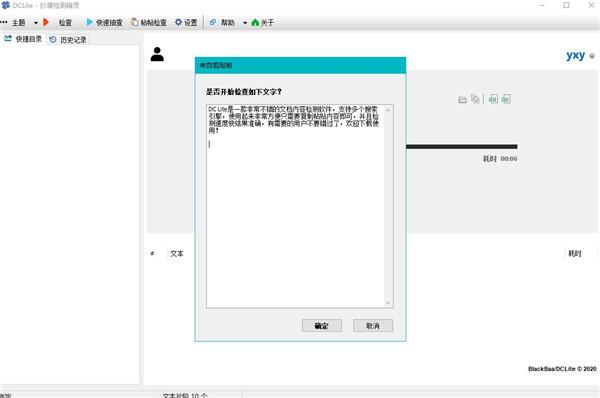This screenshot has width=600, height=398.
Task: Click the green 关于 home icon
Action: (255, 23)
